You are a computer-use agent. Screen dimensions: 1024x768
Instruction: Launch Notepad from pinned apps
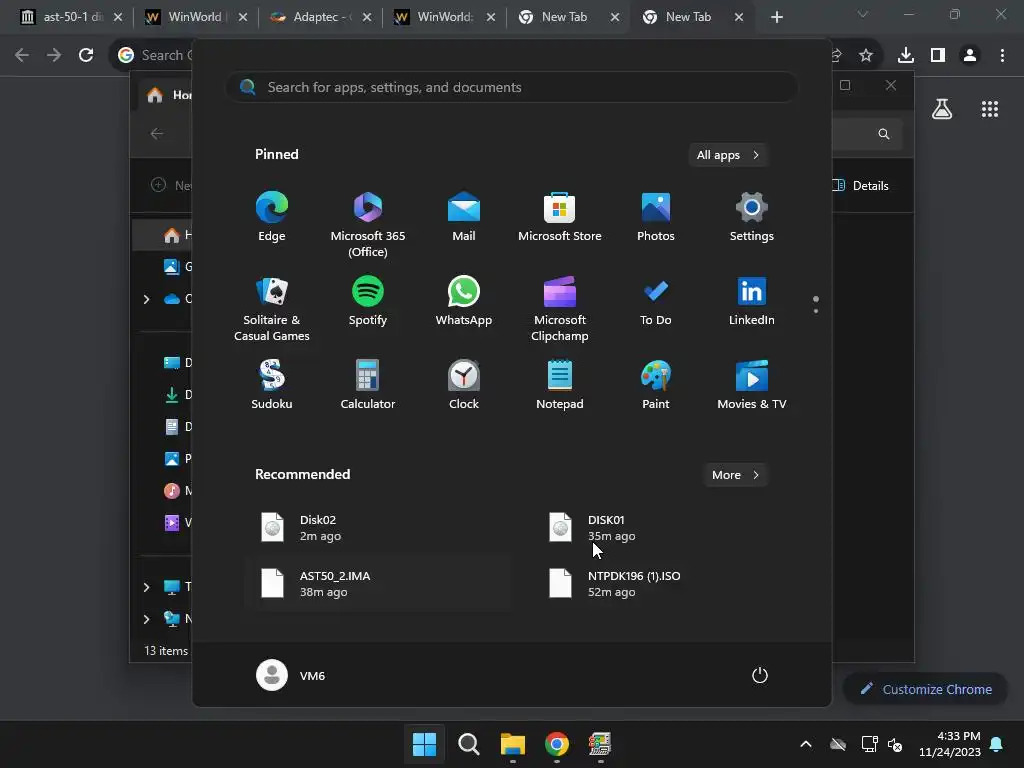560,385
